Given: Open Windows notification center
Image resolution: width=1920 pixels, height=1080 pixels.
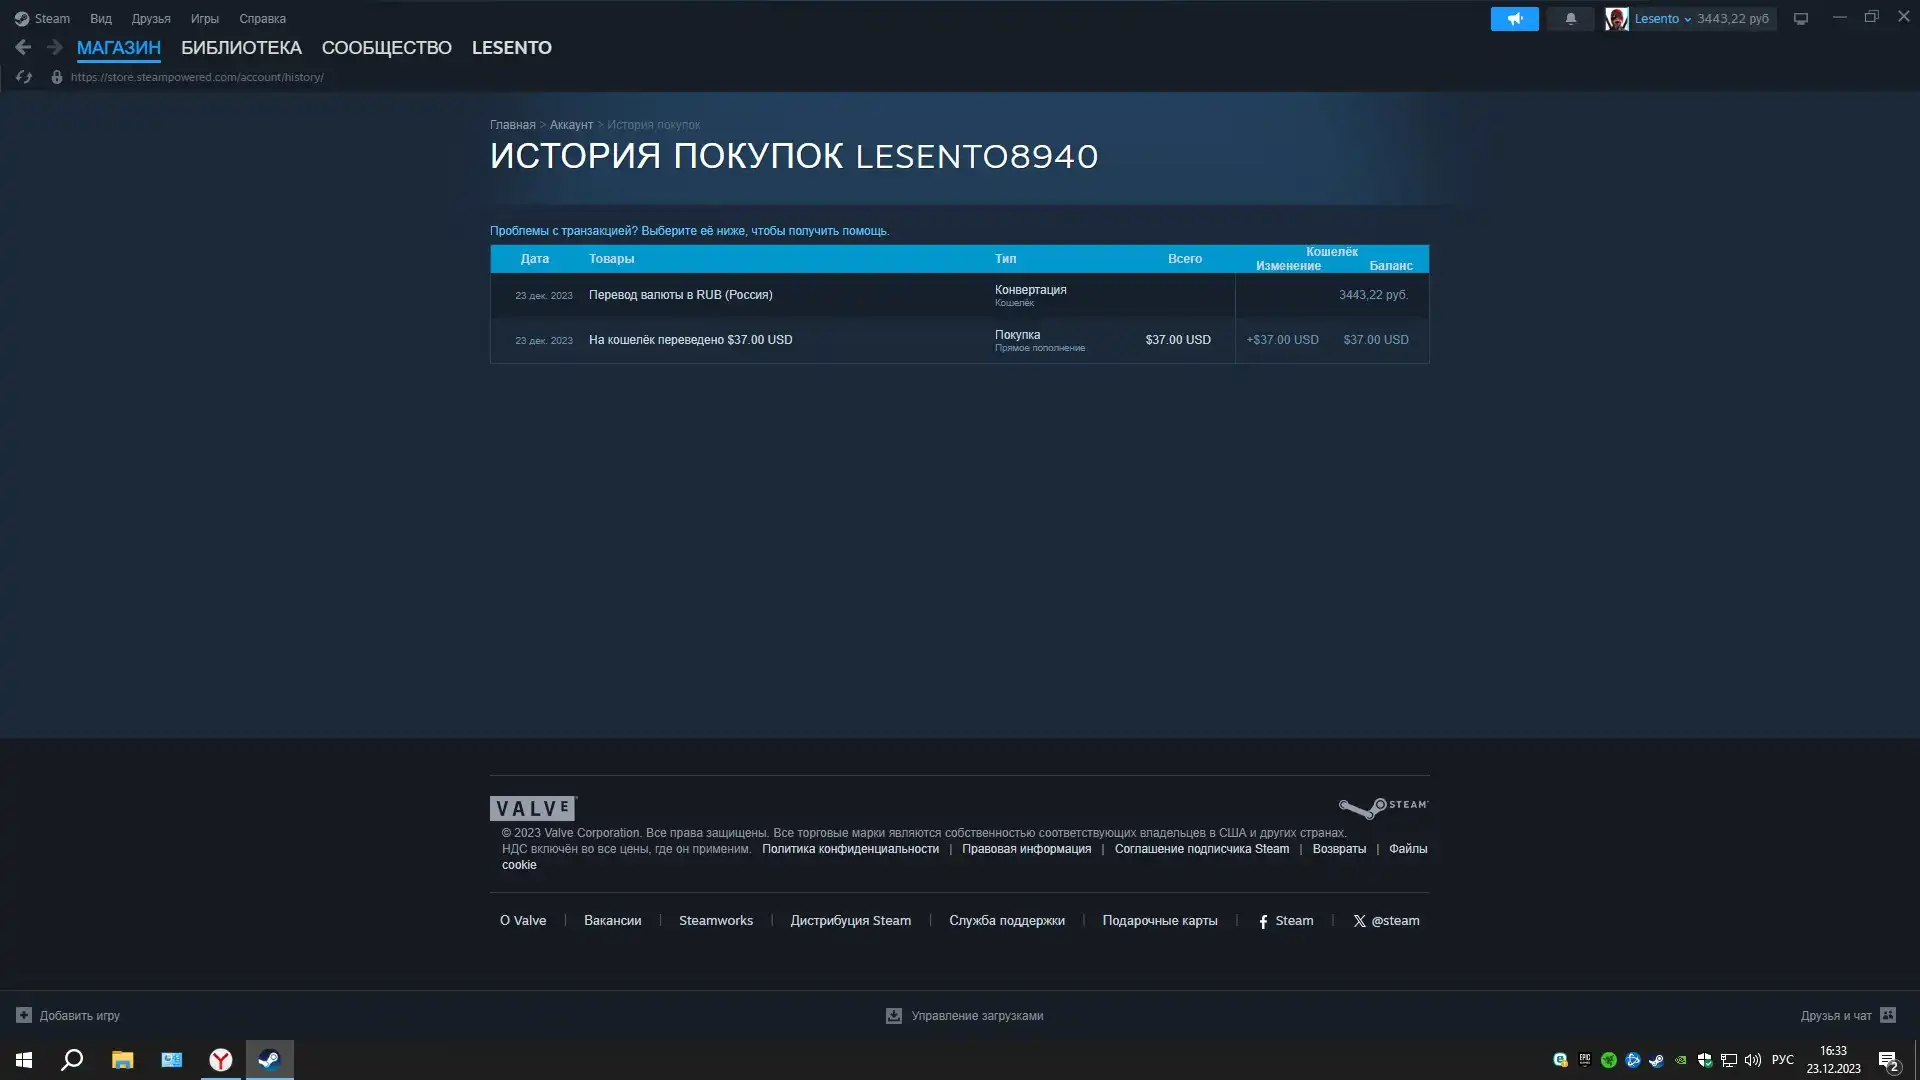Looking at the screenshot, I should 1888,1060.
